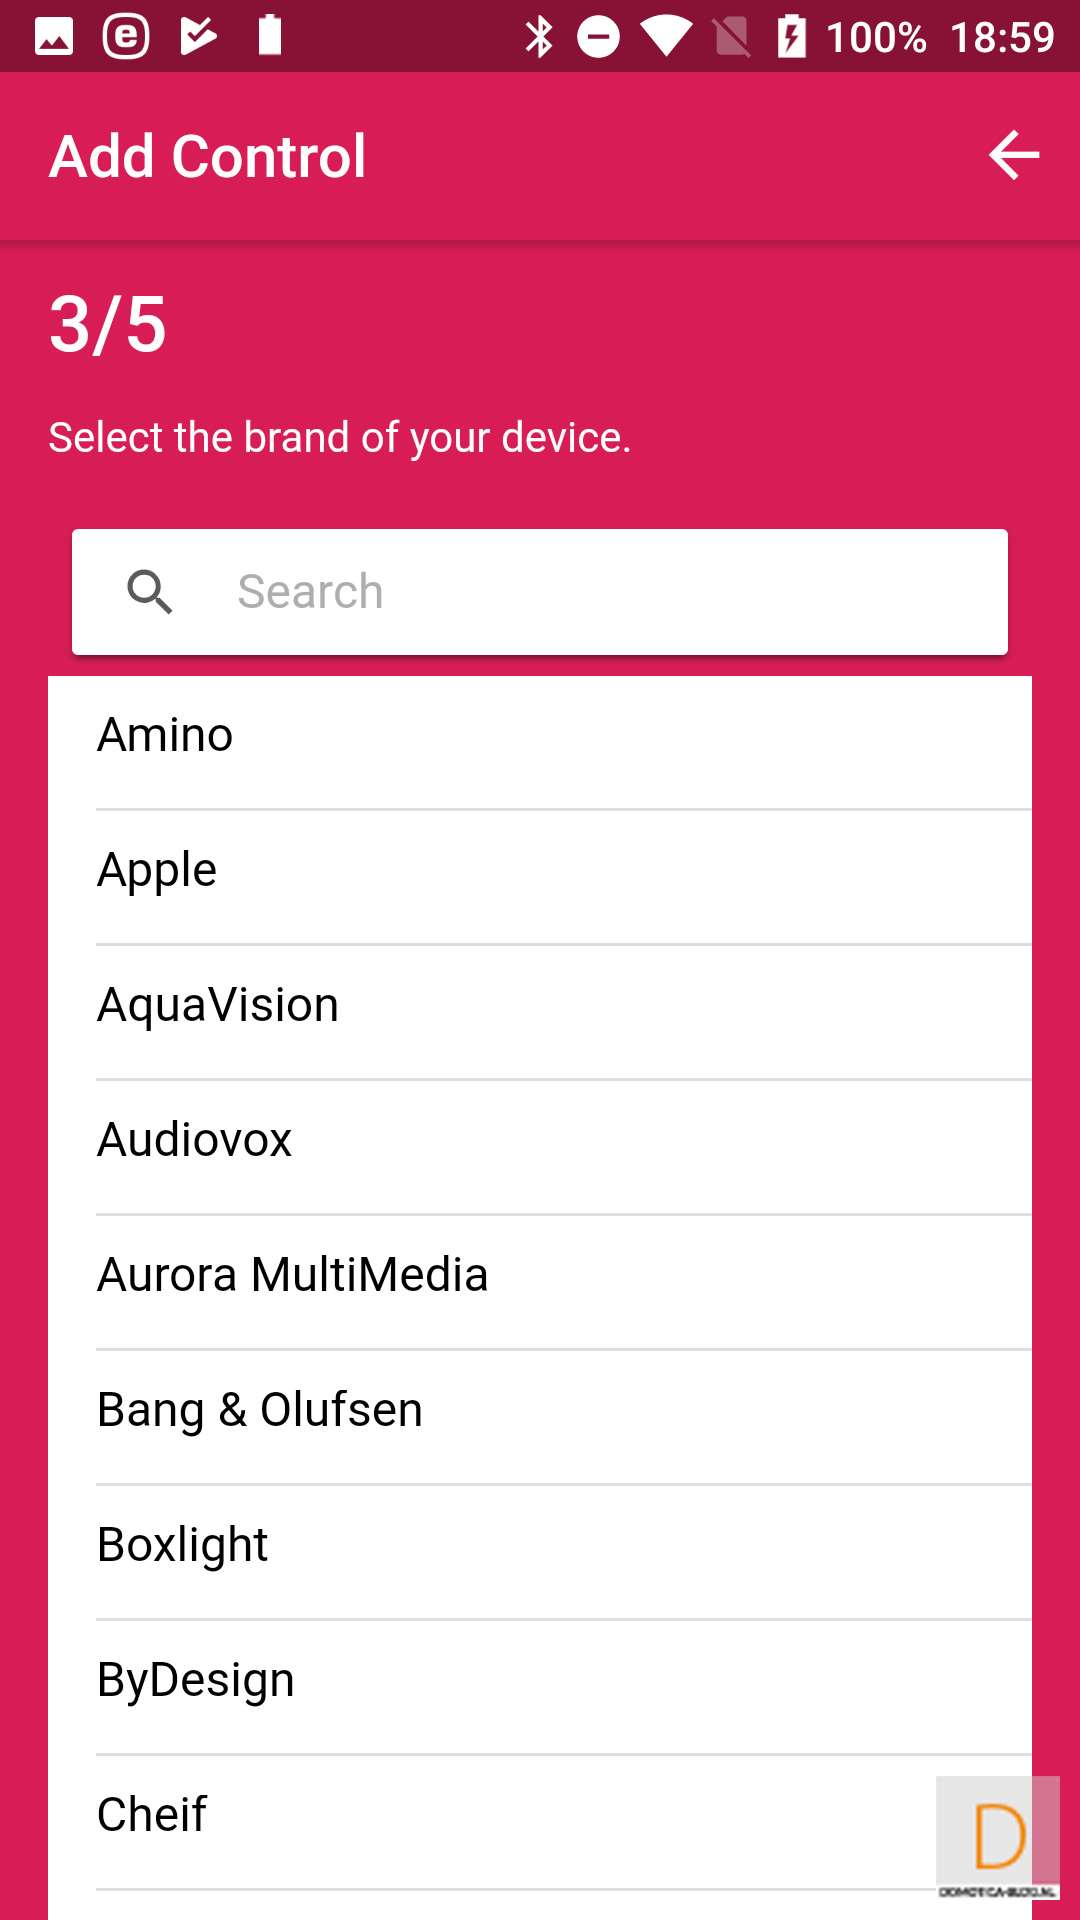Click the Search input field
Image resolution: width=1080 pixels, height=1920 pixels.
600,592
